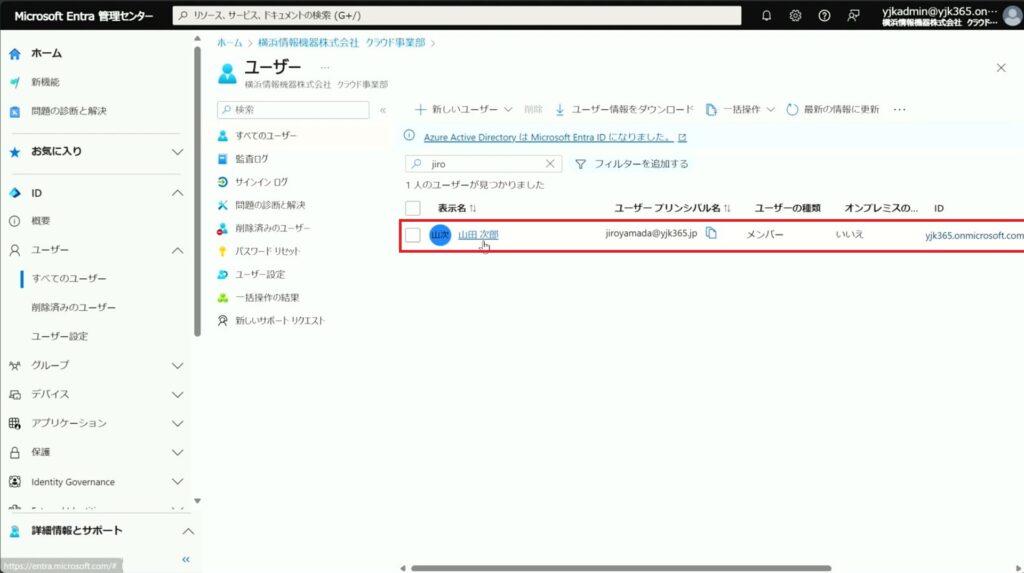This screenshot has width=1024, height=573.
Task: Open 問題の診断と解決 in the blade menu
Action: 270,205
